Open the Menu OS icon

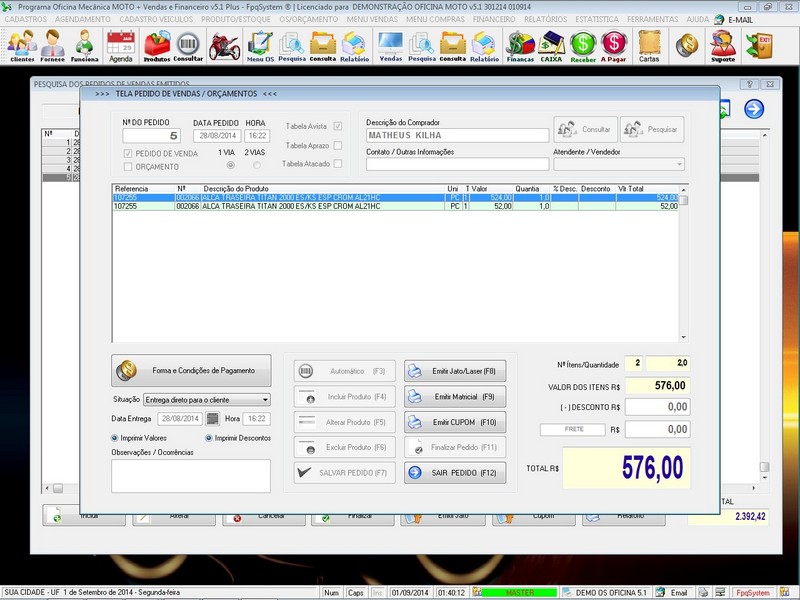click(x=260, y=46)
